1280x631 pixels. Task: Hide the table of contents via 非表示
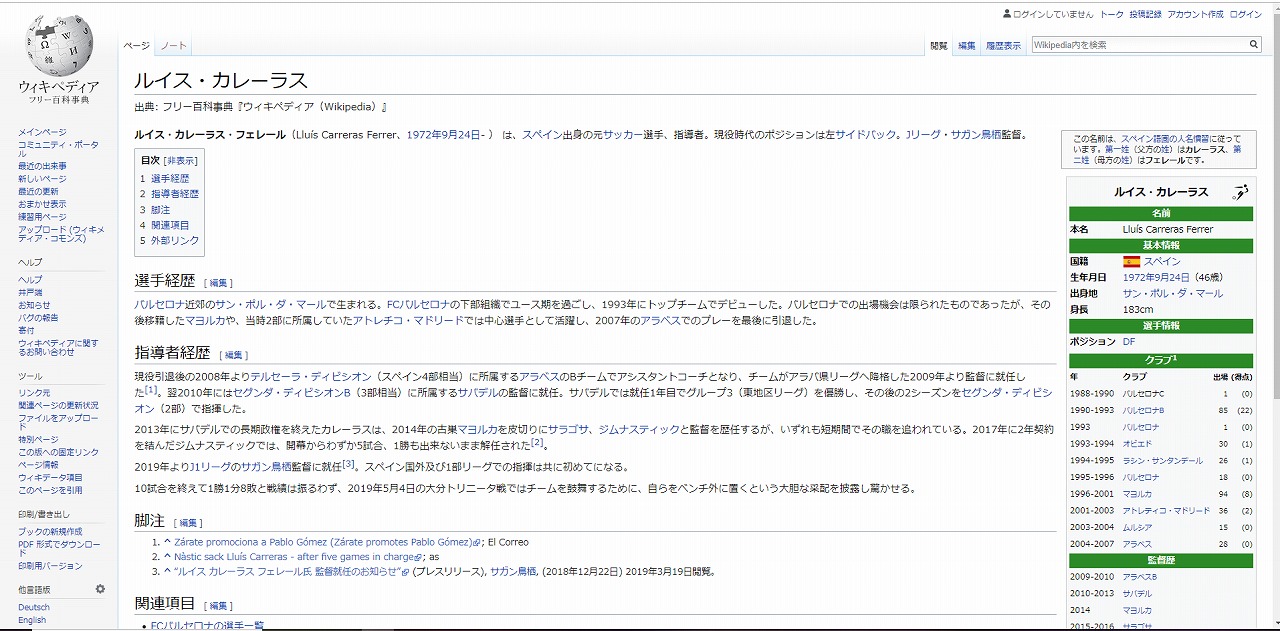[181, 160]
